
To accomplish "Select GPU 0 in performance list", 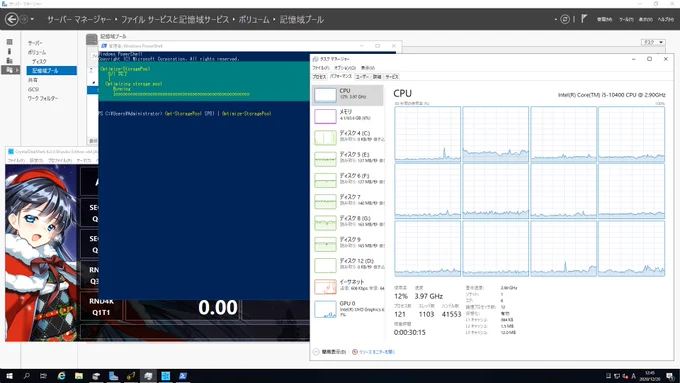I will click(x=348, y=308).
